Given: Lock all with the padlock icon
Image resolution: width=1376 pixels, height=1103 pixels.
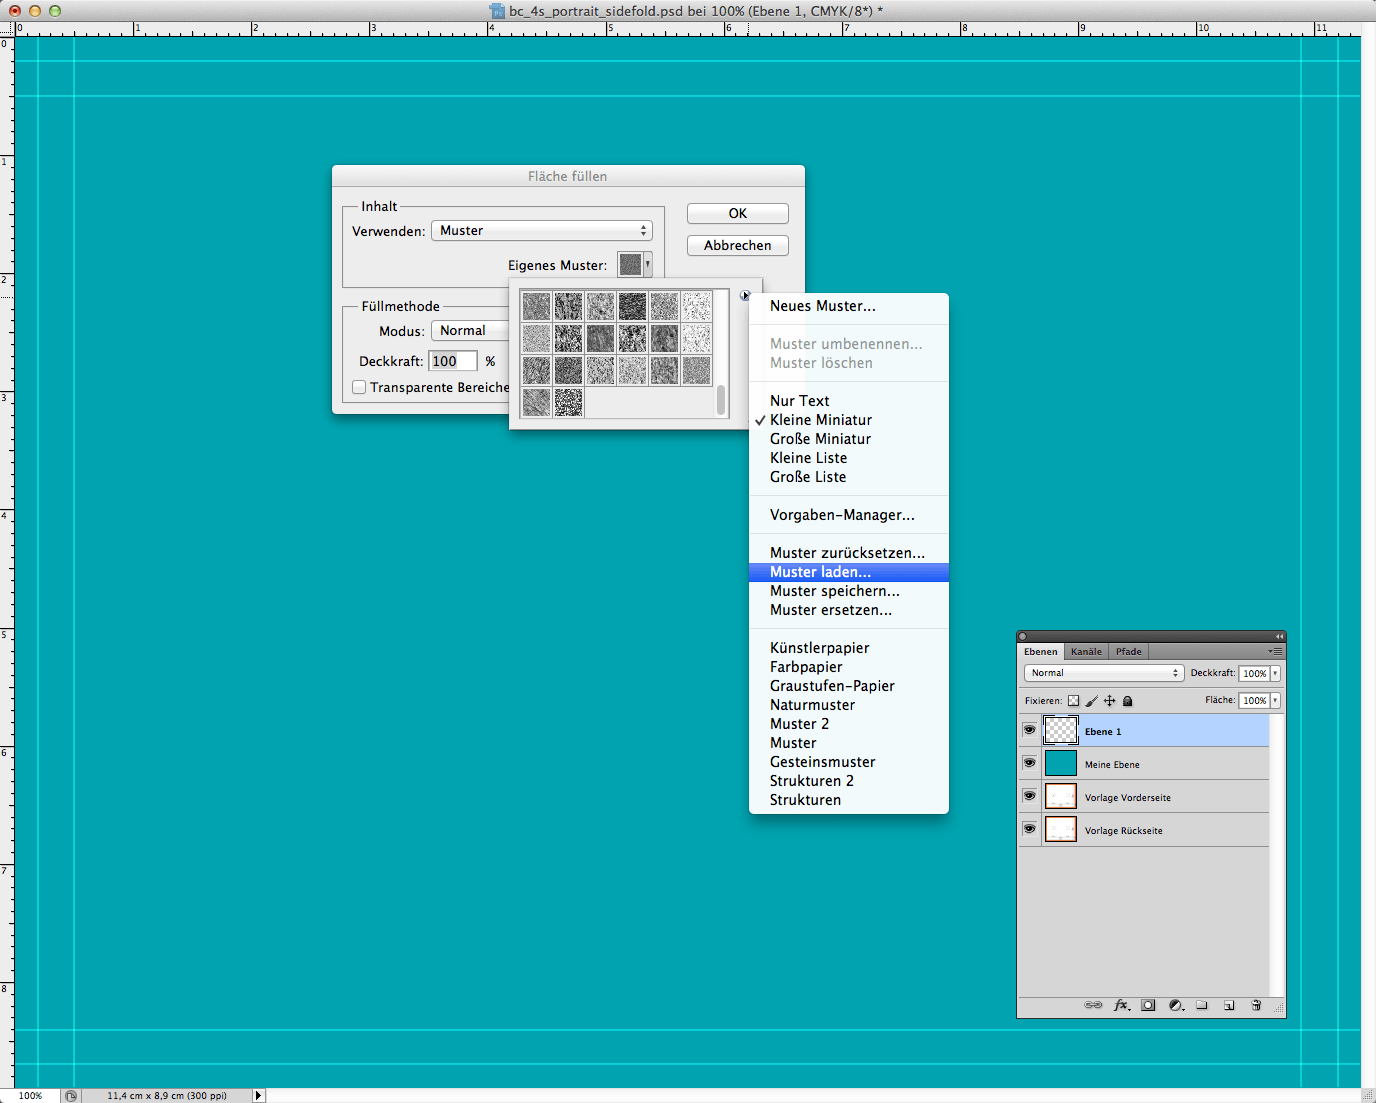Looking at the screenshot, I should click(1128, 701).
